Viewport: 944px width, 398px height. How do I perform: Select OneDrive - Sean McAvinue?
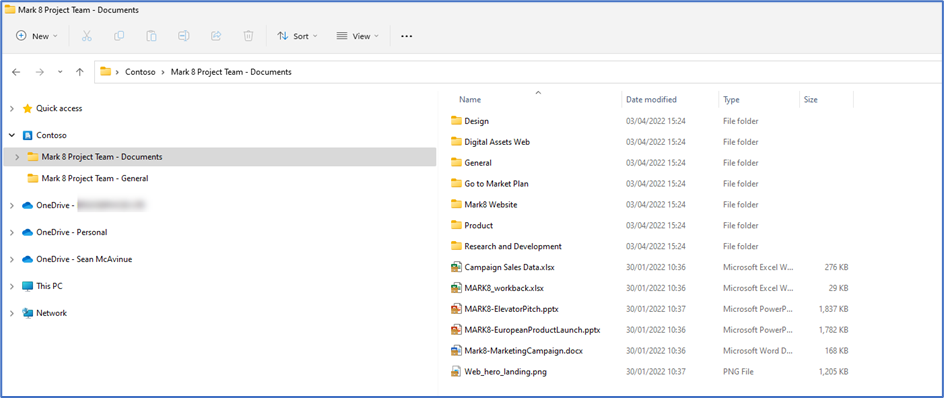click(x=84, y=259)
